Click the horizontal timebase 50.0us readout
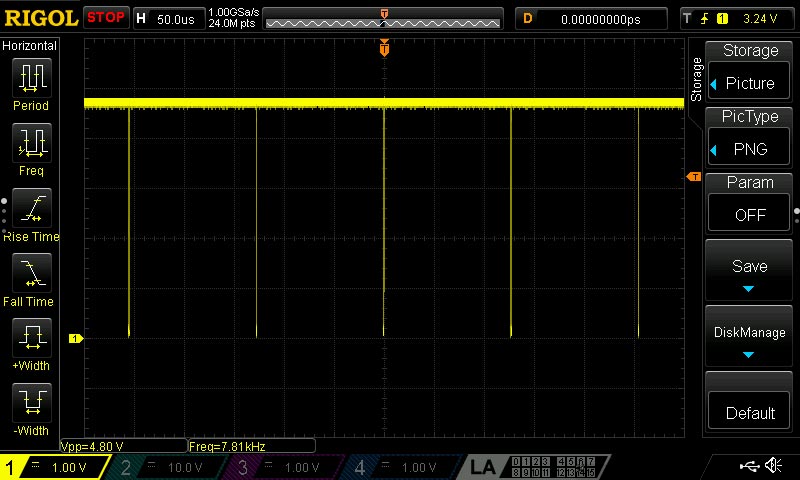The height and width of the screenshot is (480, 800). tap(176, 19)
